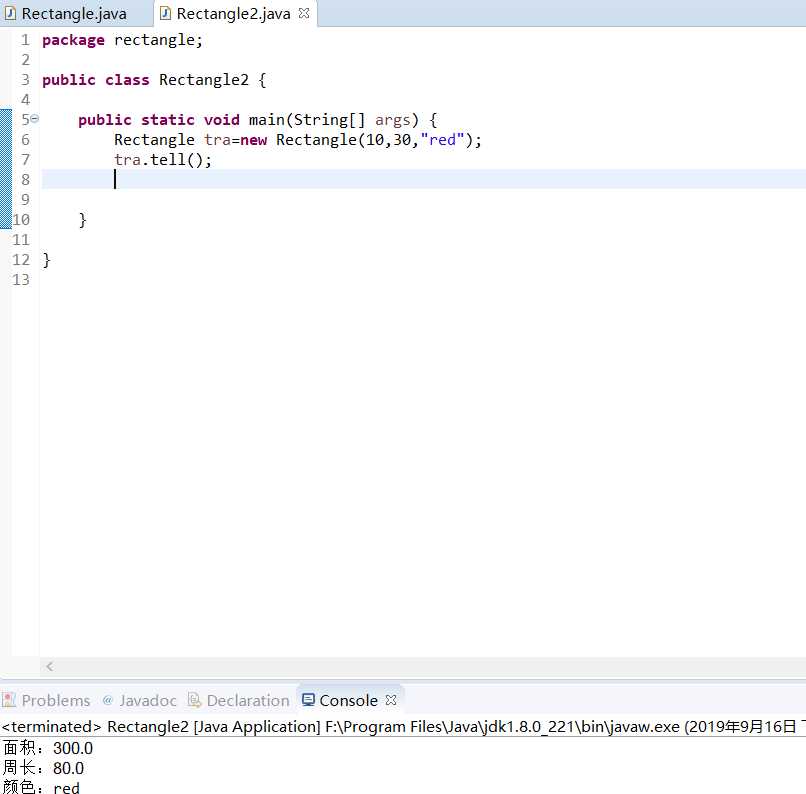Switch to the Rectangle.java editor tab
This screenshot has width=806, height=794.
pos(74,13)
